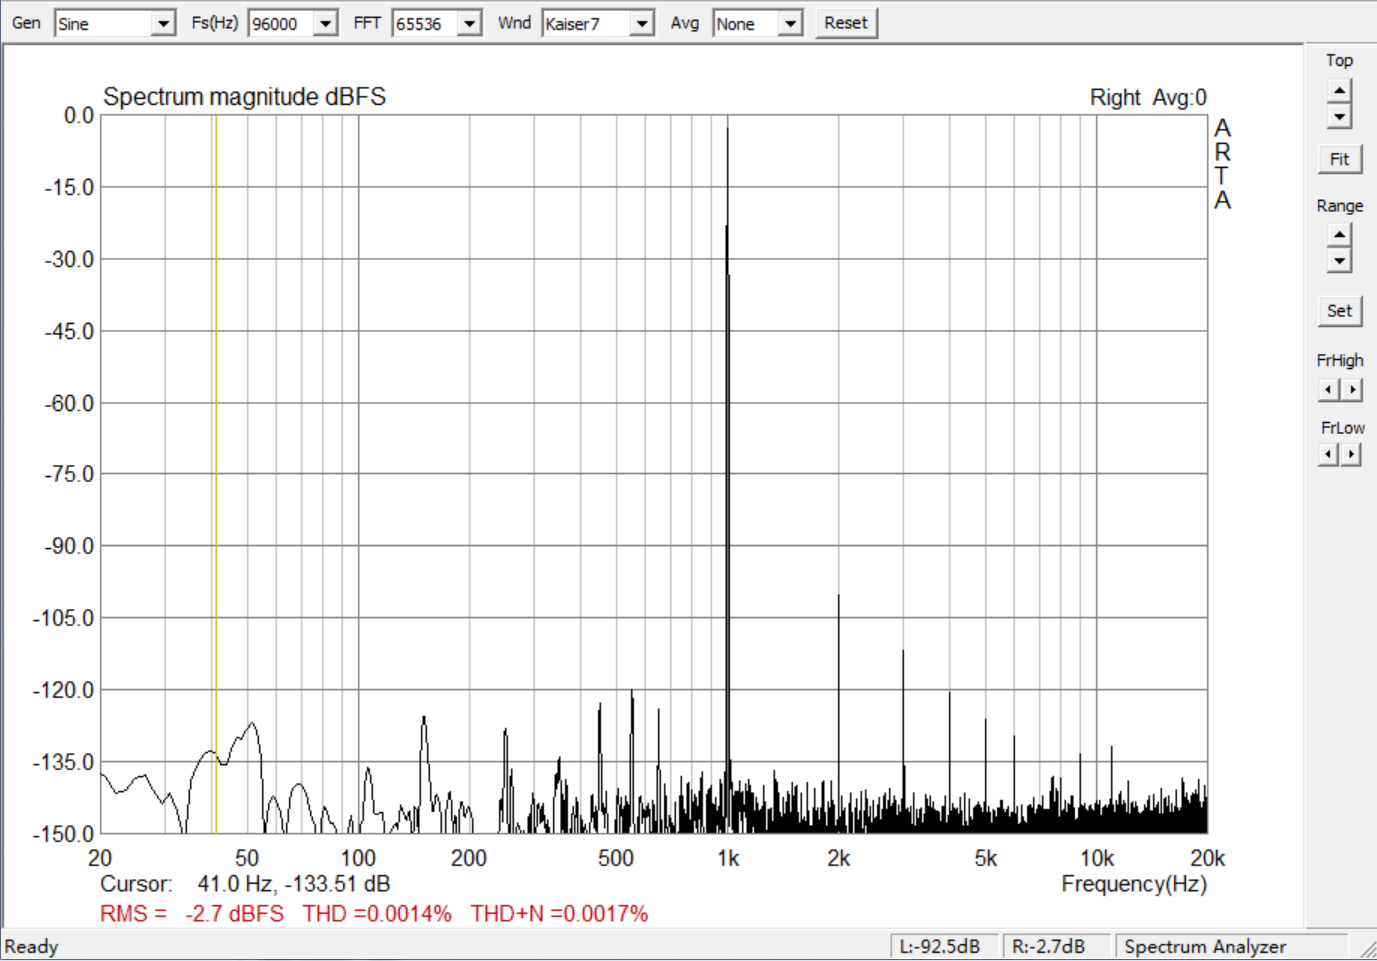Decrease Range with the down arrow

(1339, 261)
